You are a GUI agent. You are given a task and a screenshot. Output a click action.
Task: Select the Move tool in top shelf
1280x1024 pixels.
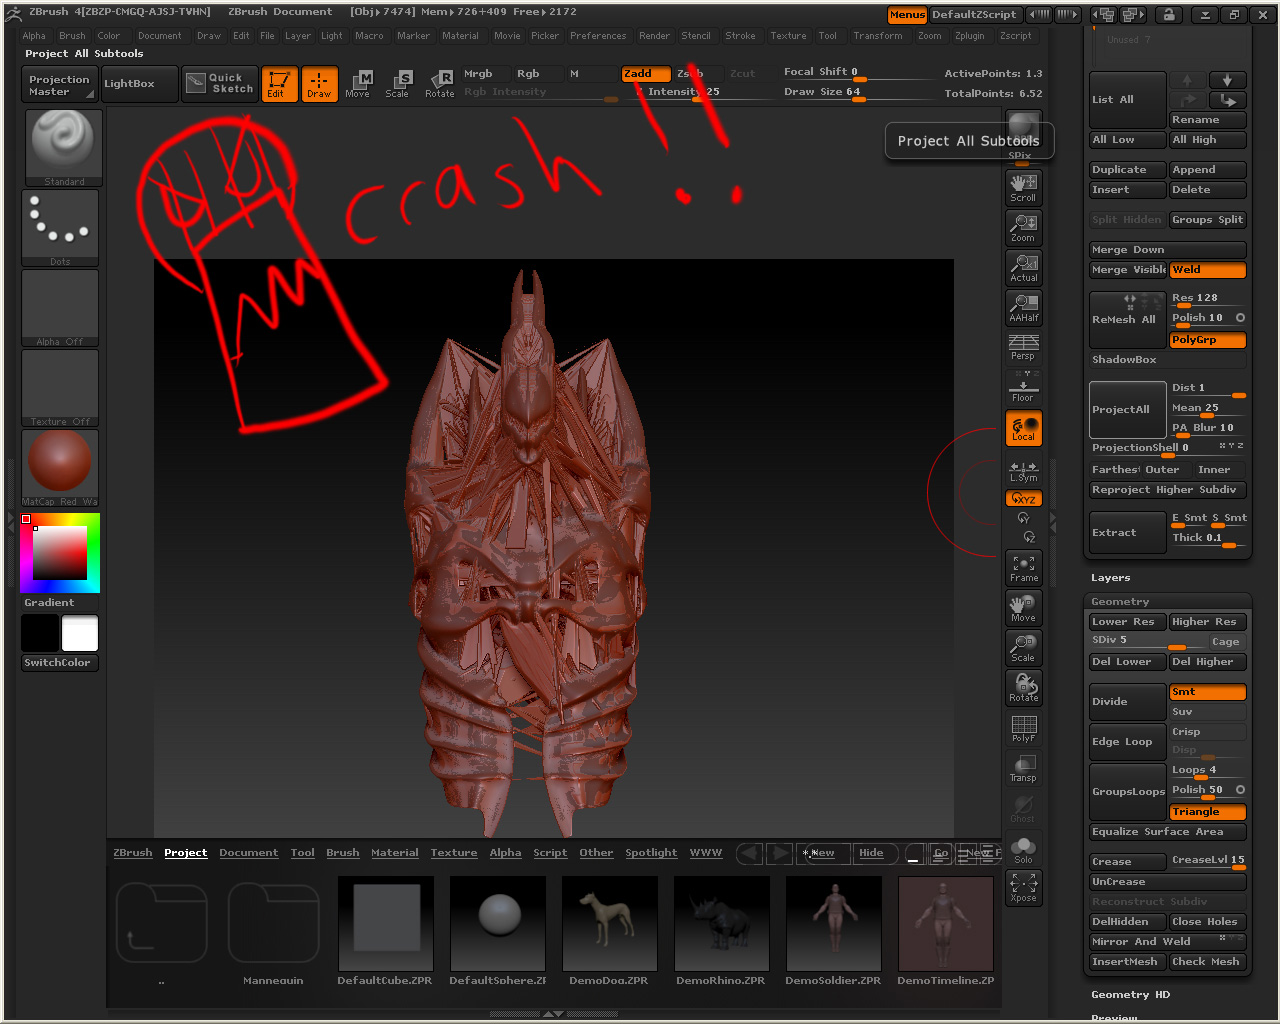[357, 83]
